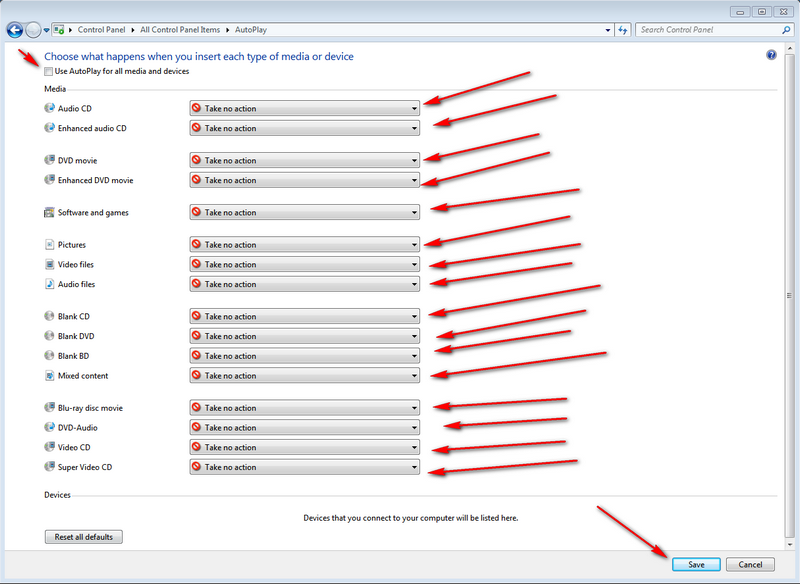
Task: Expand the Software and games dropdown
Action: pyautogui.click(x=305, y=212)
